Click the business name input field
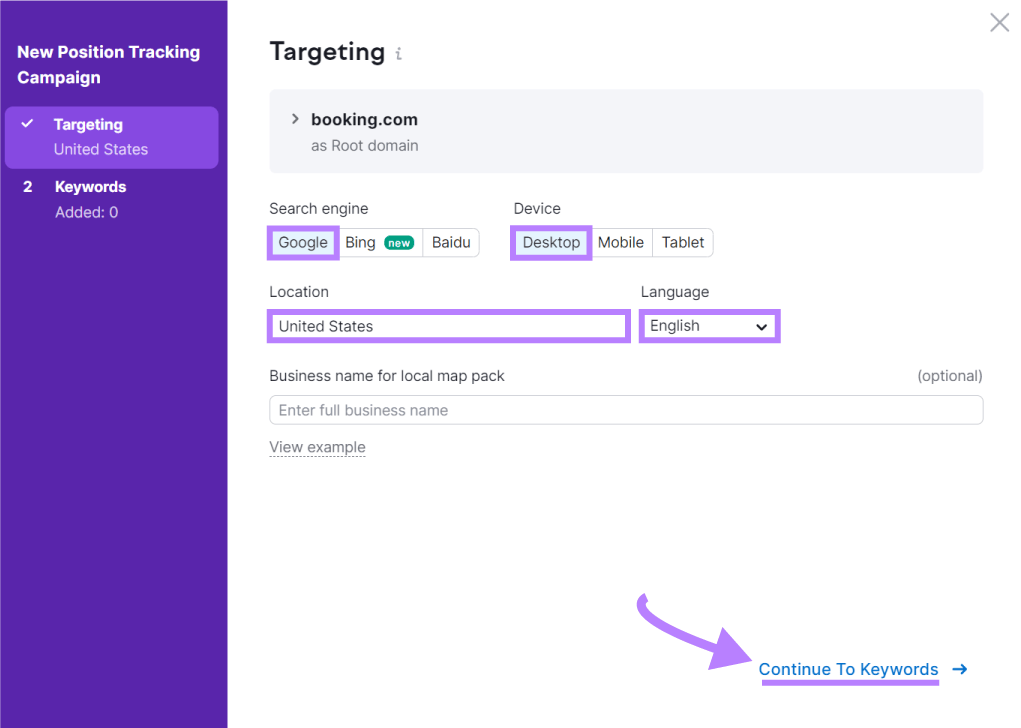 (x=625, y=410)
